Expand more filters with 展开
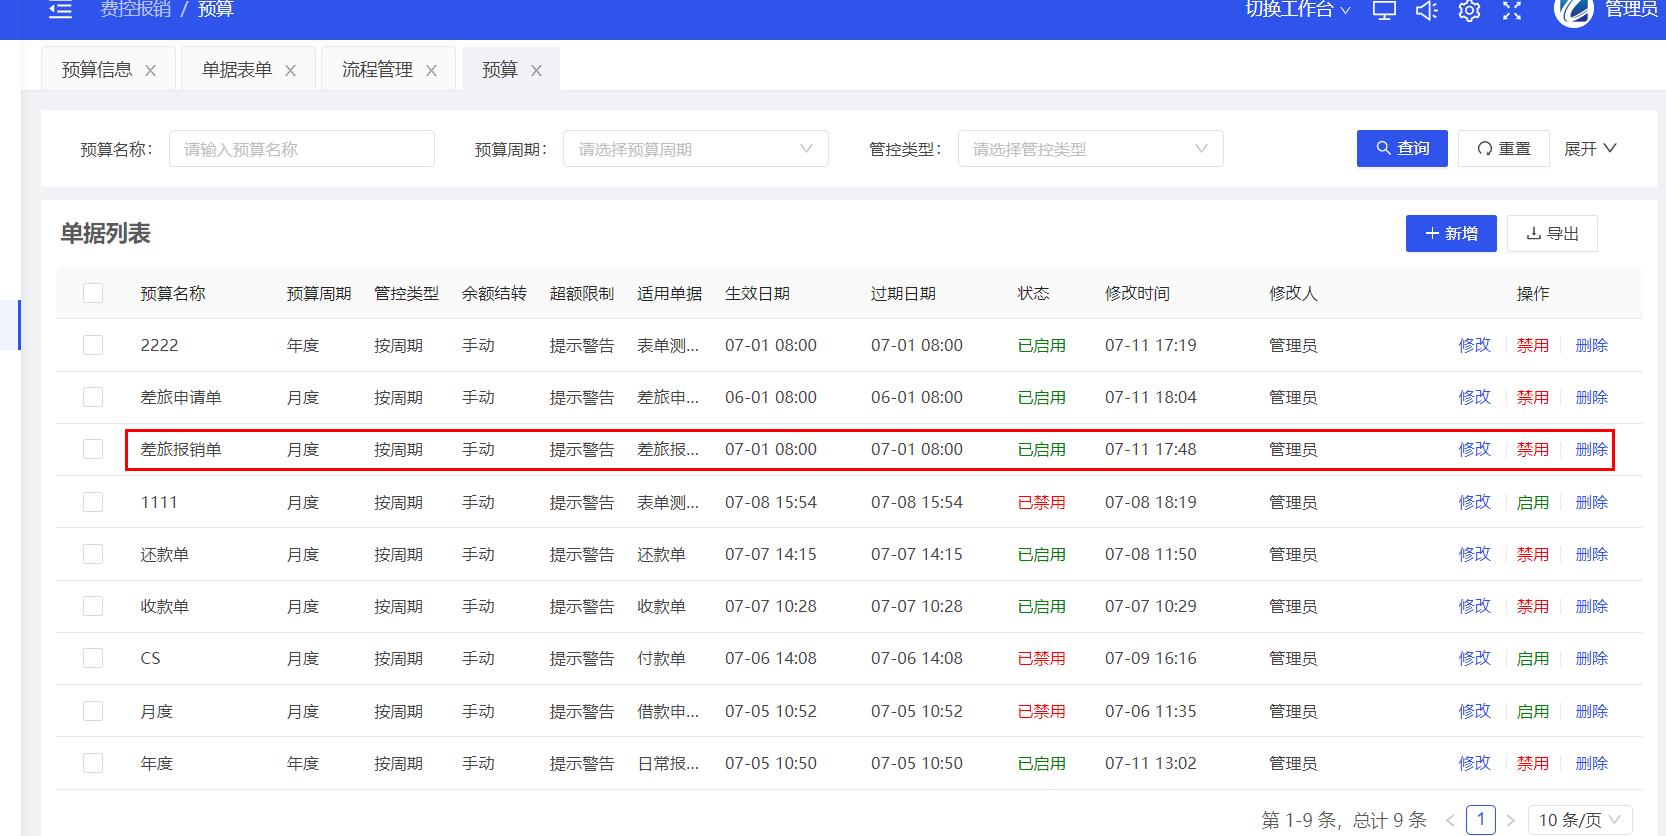 pos(1590,149)
